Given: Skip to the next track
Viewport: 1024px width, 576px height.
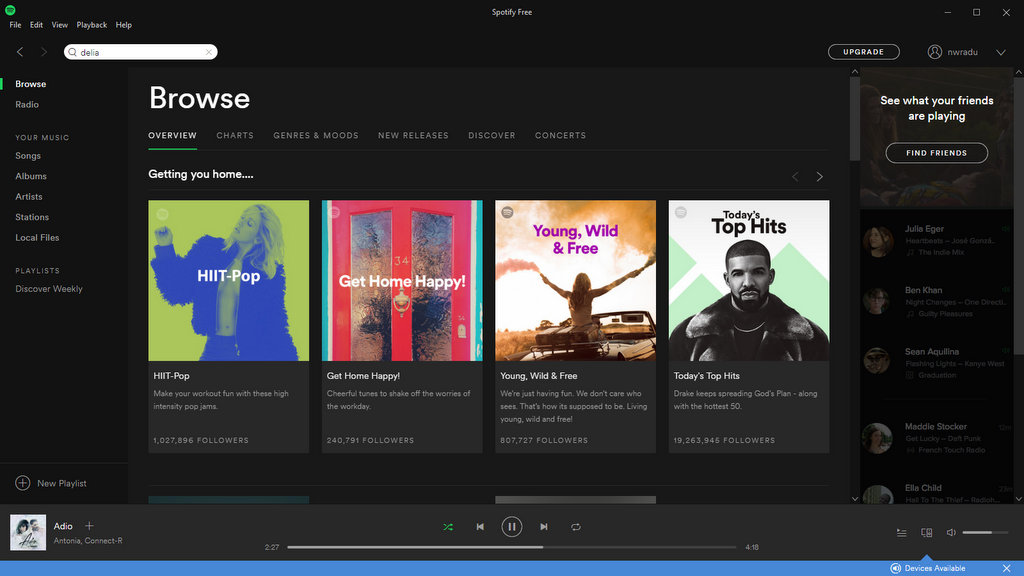Looking at the screenshot, I should [x=543, y=526].
